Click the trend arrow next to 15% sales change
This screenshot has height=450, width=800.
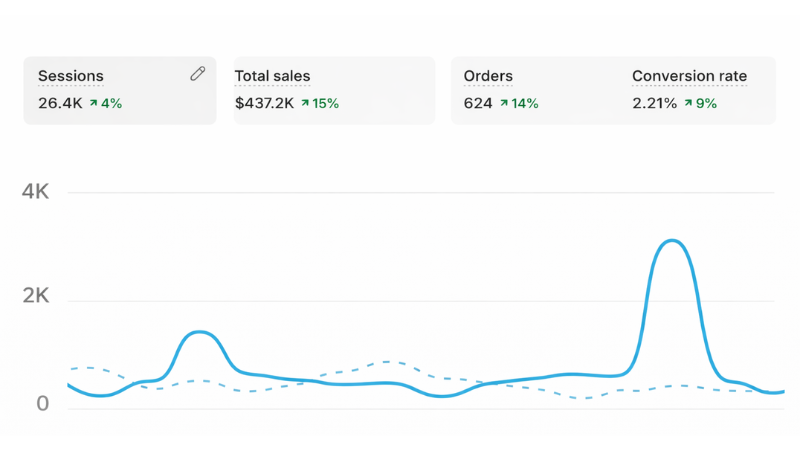[x=305, y=103]
